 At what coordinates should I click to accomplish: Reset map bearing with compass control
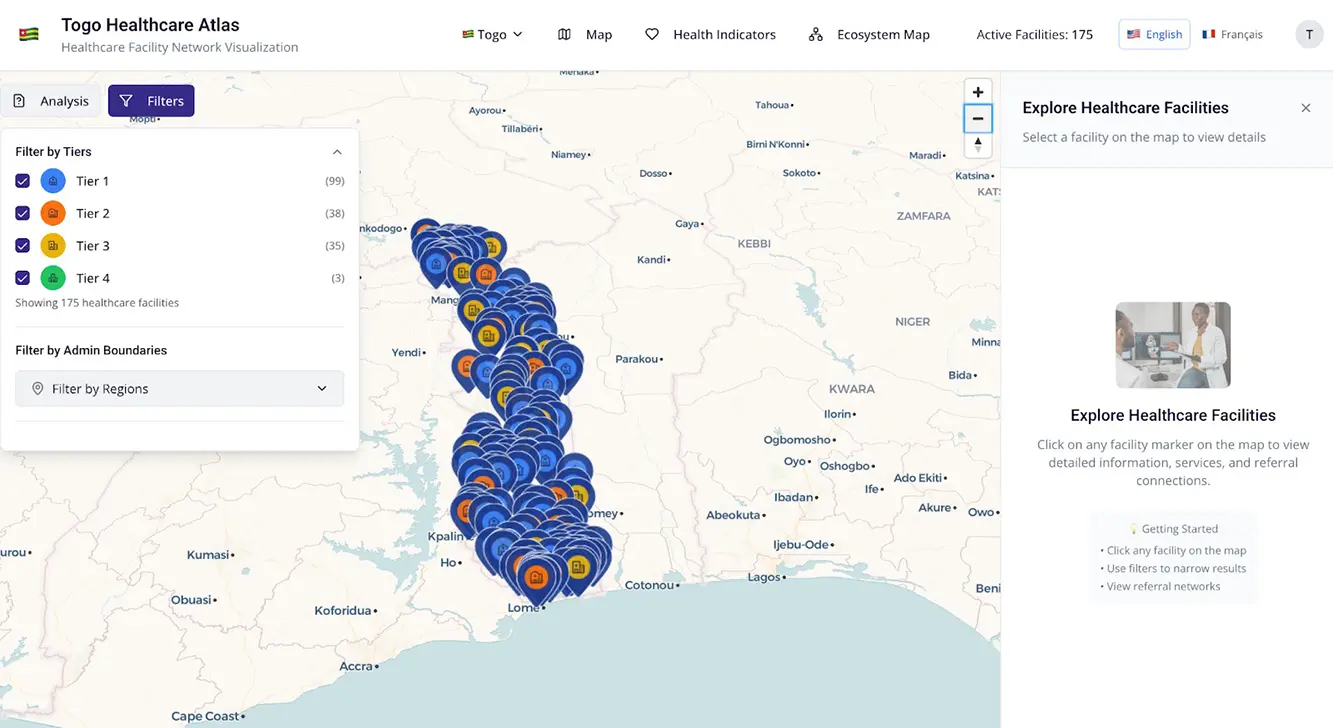click(977, 146)
